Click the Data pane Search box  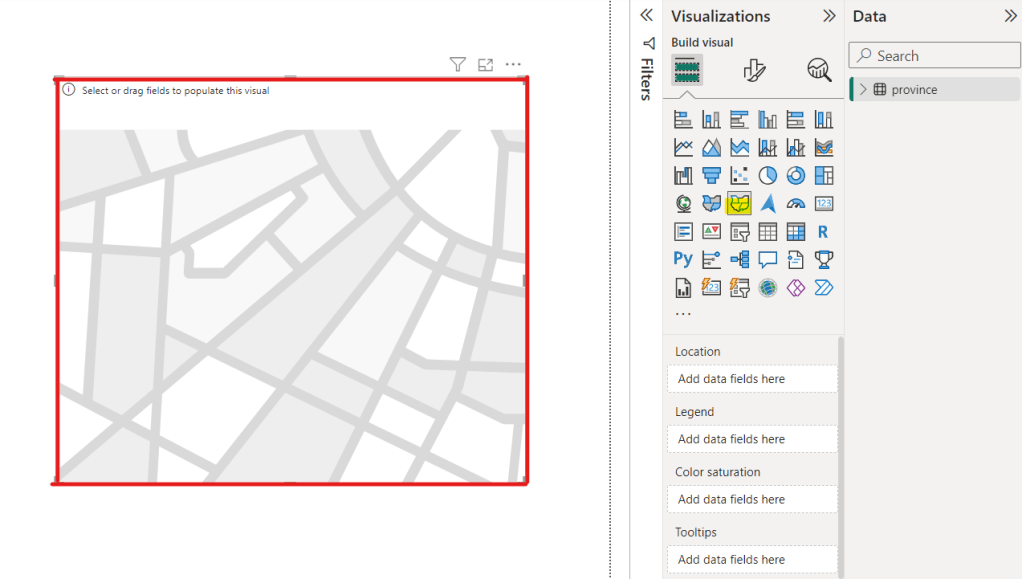pyautogui.click(x=935, y=56)
